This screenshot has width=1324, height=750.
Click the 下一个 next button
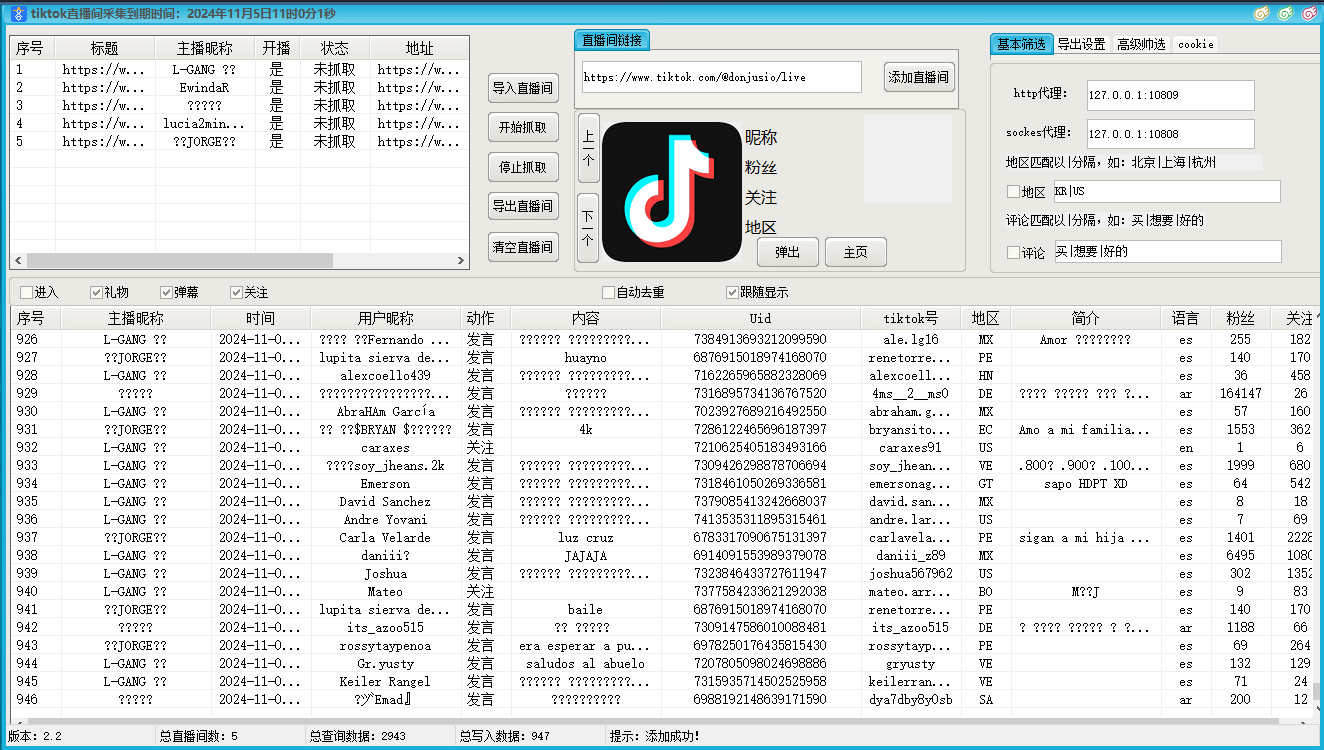coord(588,228)
